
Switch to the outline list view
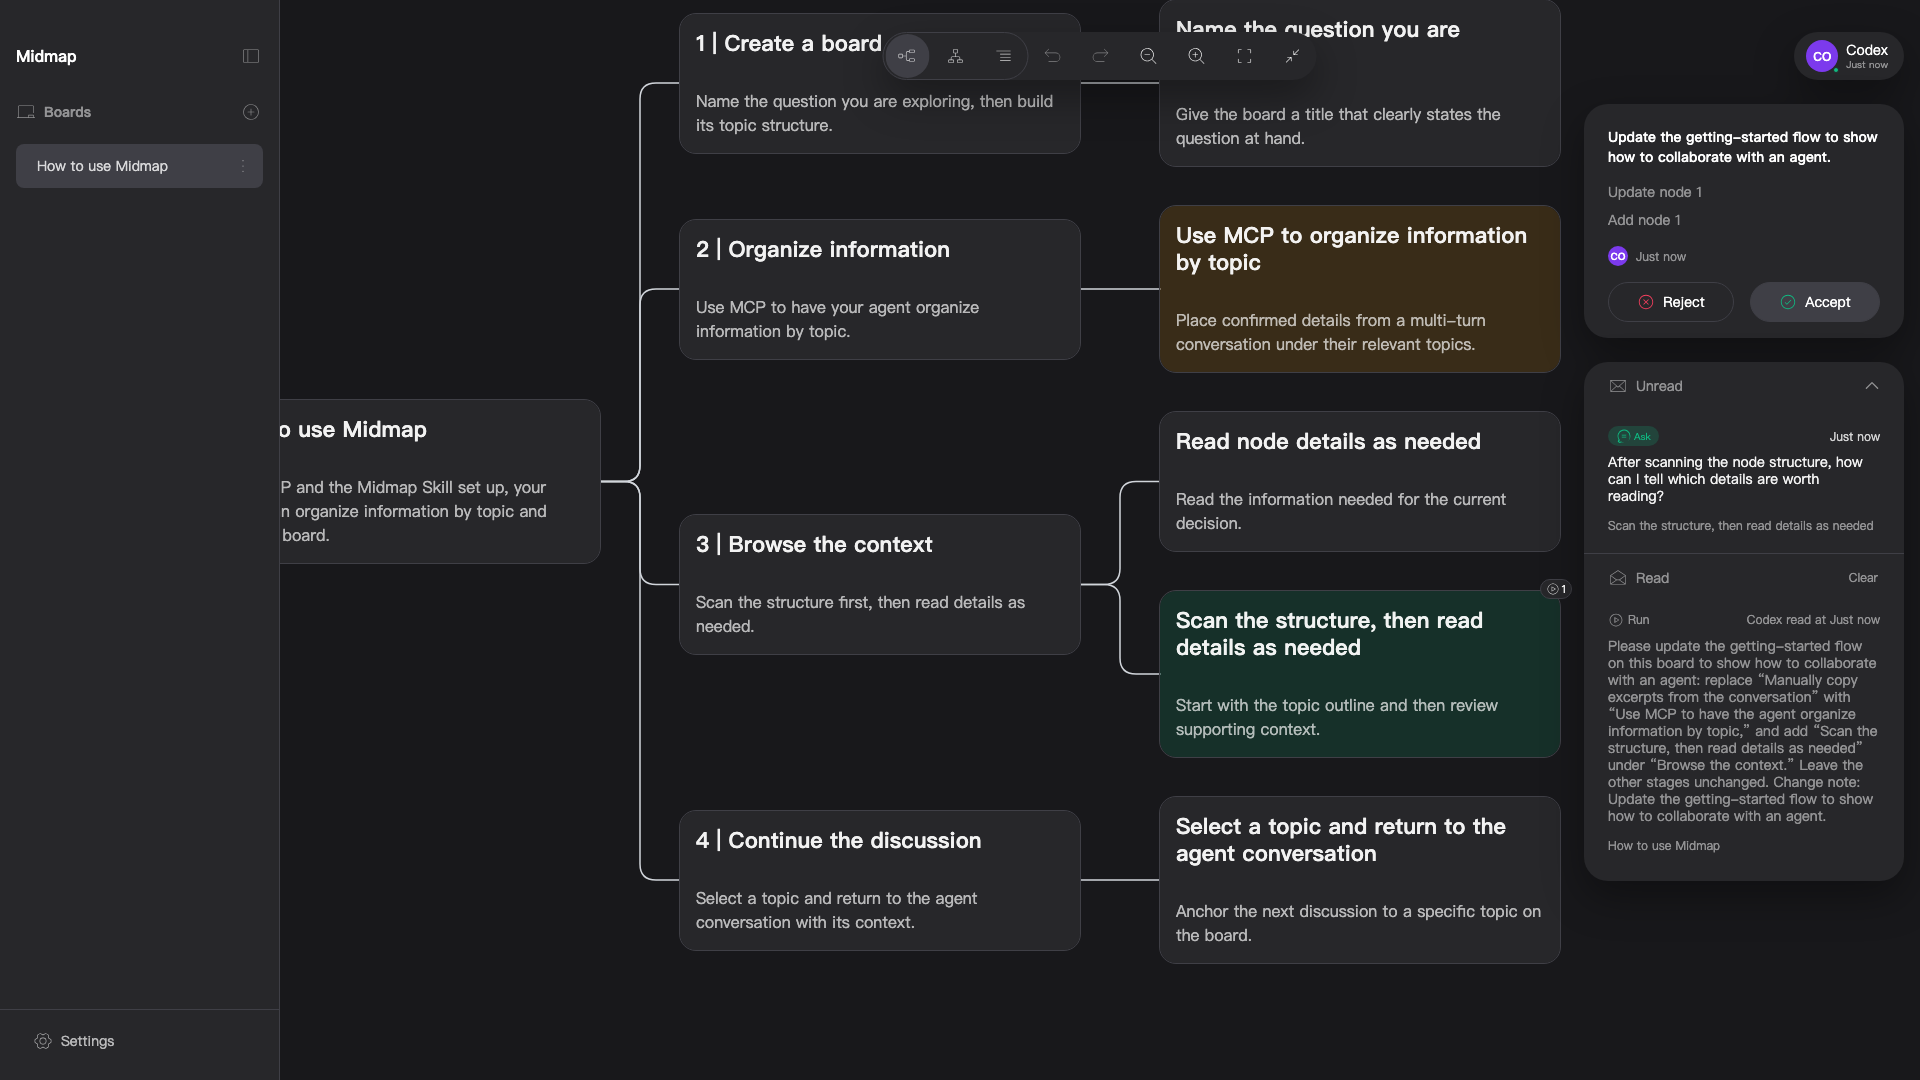[x=1003, y=56]
